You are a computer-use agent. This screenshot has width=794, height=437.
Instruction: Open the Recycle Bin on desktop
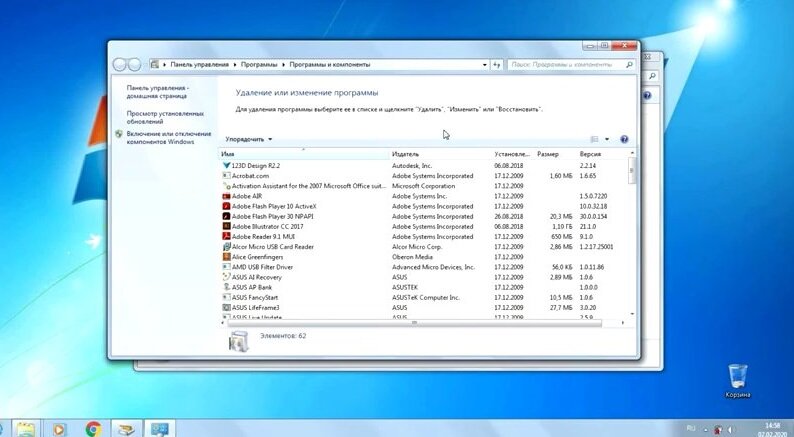click(737, 380)
